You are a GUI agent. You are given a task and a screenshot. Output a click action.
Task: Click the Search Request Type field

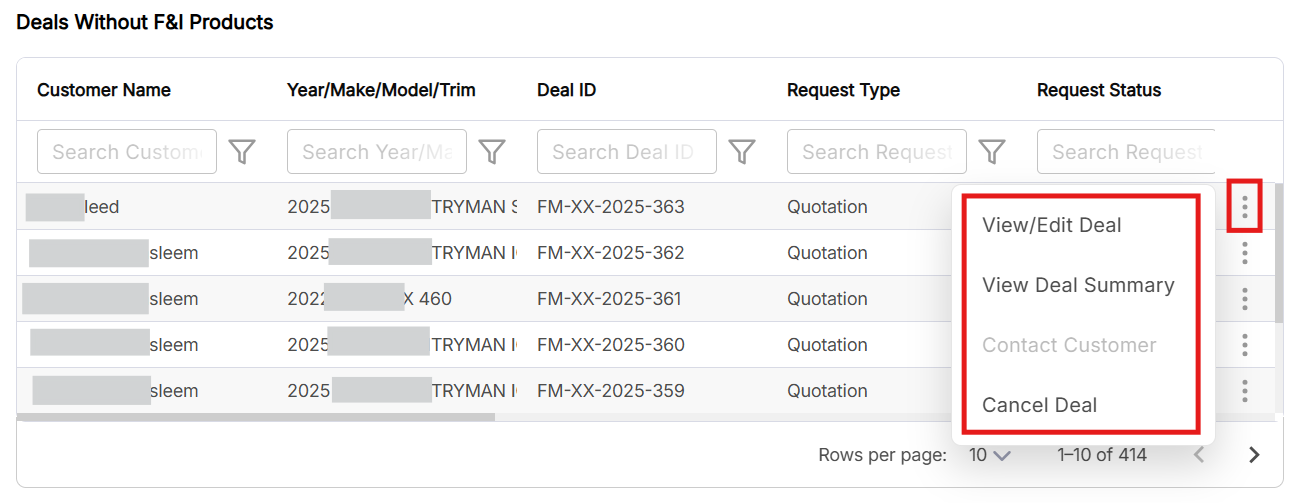tap(876, 152)
